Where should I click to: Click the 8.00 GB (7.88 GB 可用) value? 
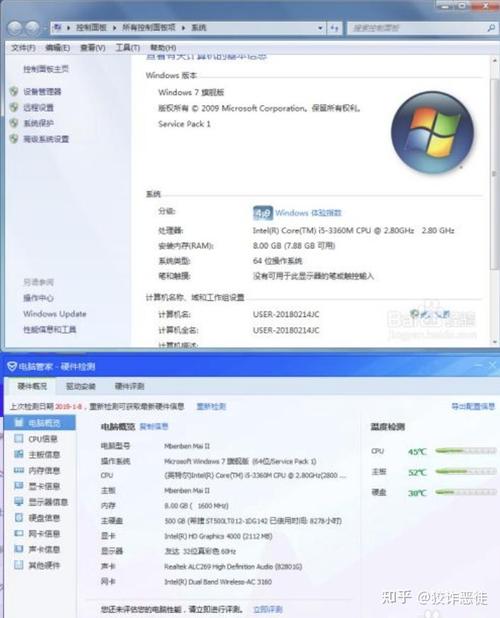click(x=294, y=246)
